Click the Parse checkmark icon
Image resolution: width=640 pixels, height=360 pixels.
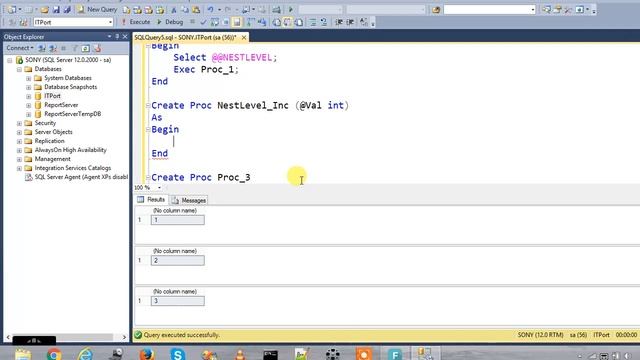pos(203,22)
